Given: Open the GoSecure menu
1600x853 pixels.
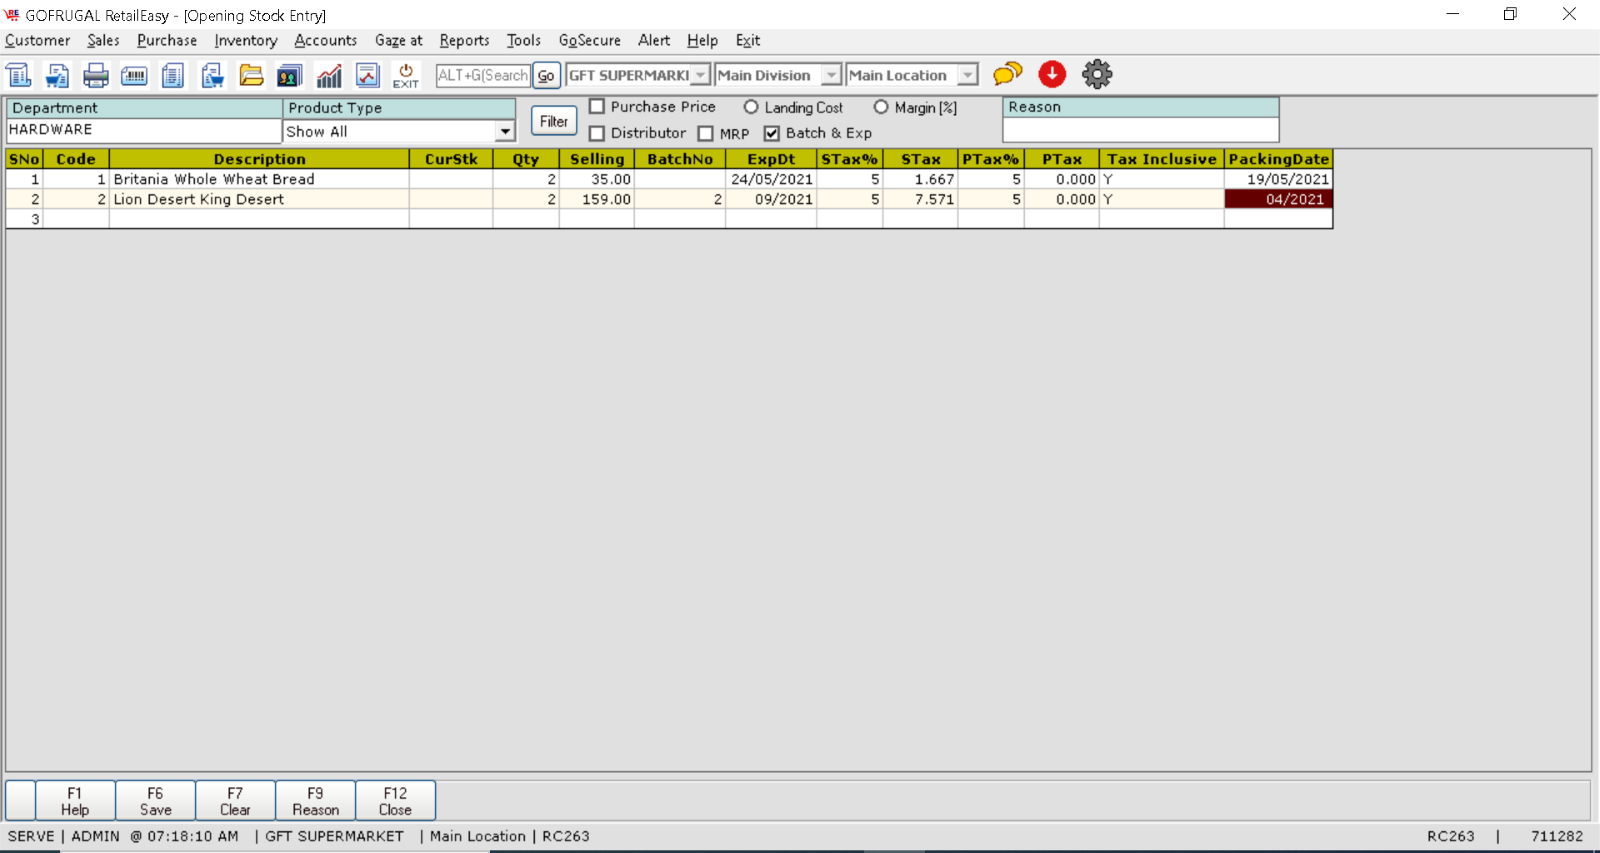Looking at the screenshot, I should pyautogui.click(x=590, y=41).
